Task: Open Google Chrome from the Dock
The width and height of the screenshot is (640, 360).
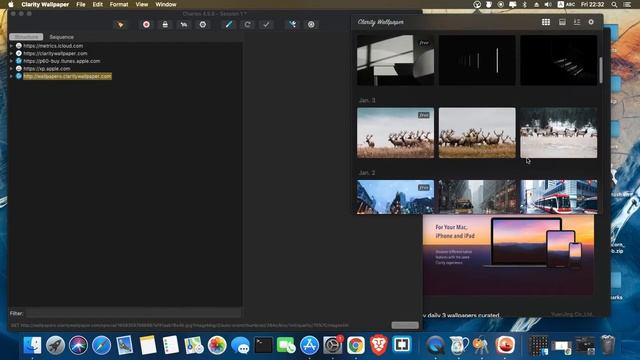Action: point(356,345)
